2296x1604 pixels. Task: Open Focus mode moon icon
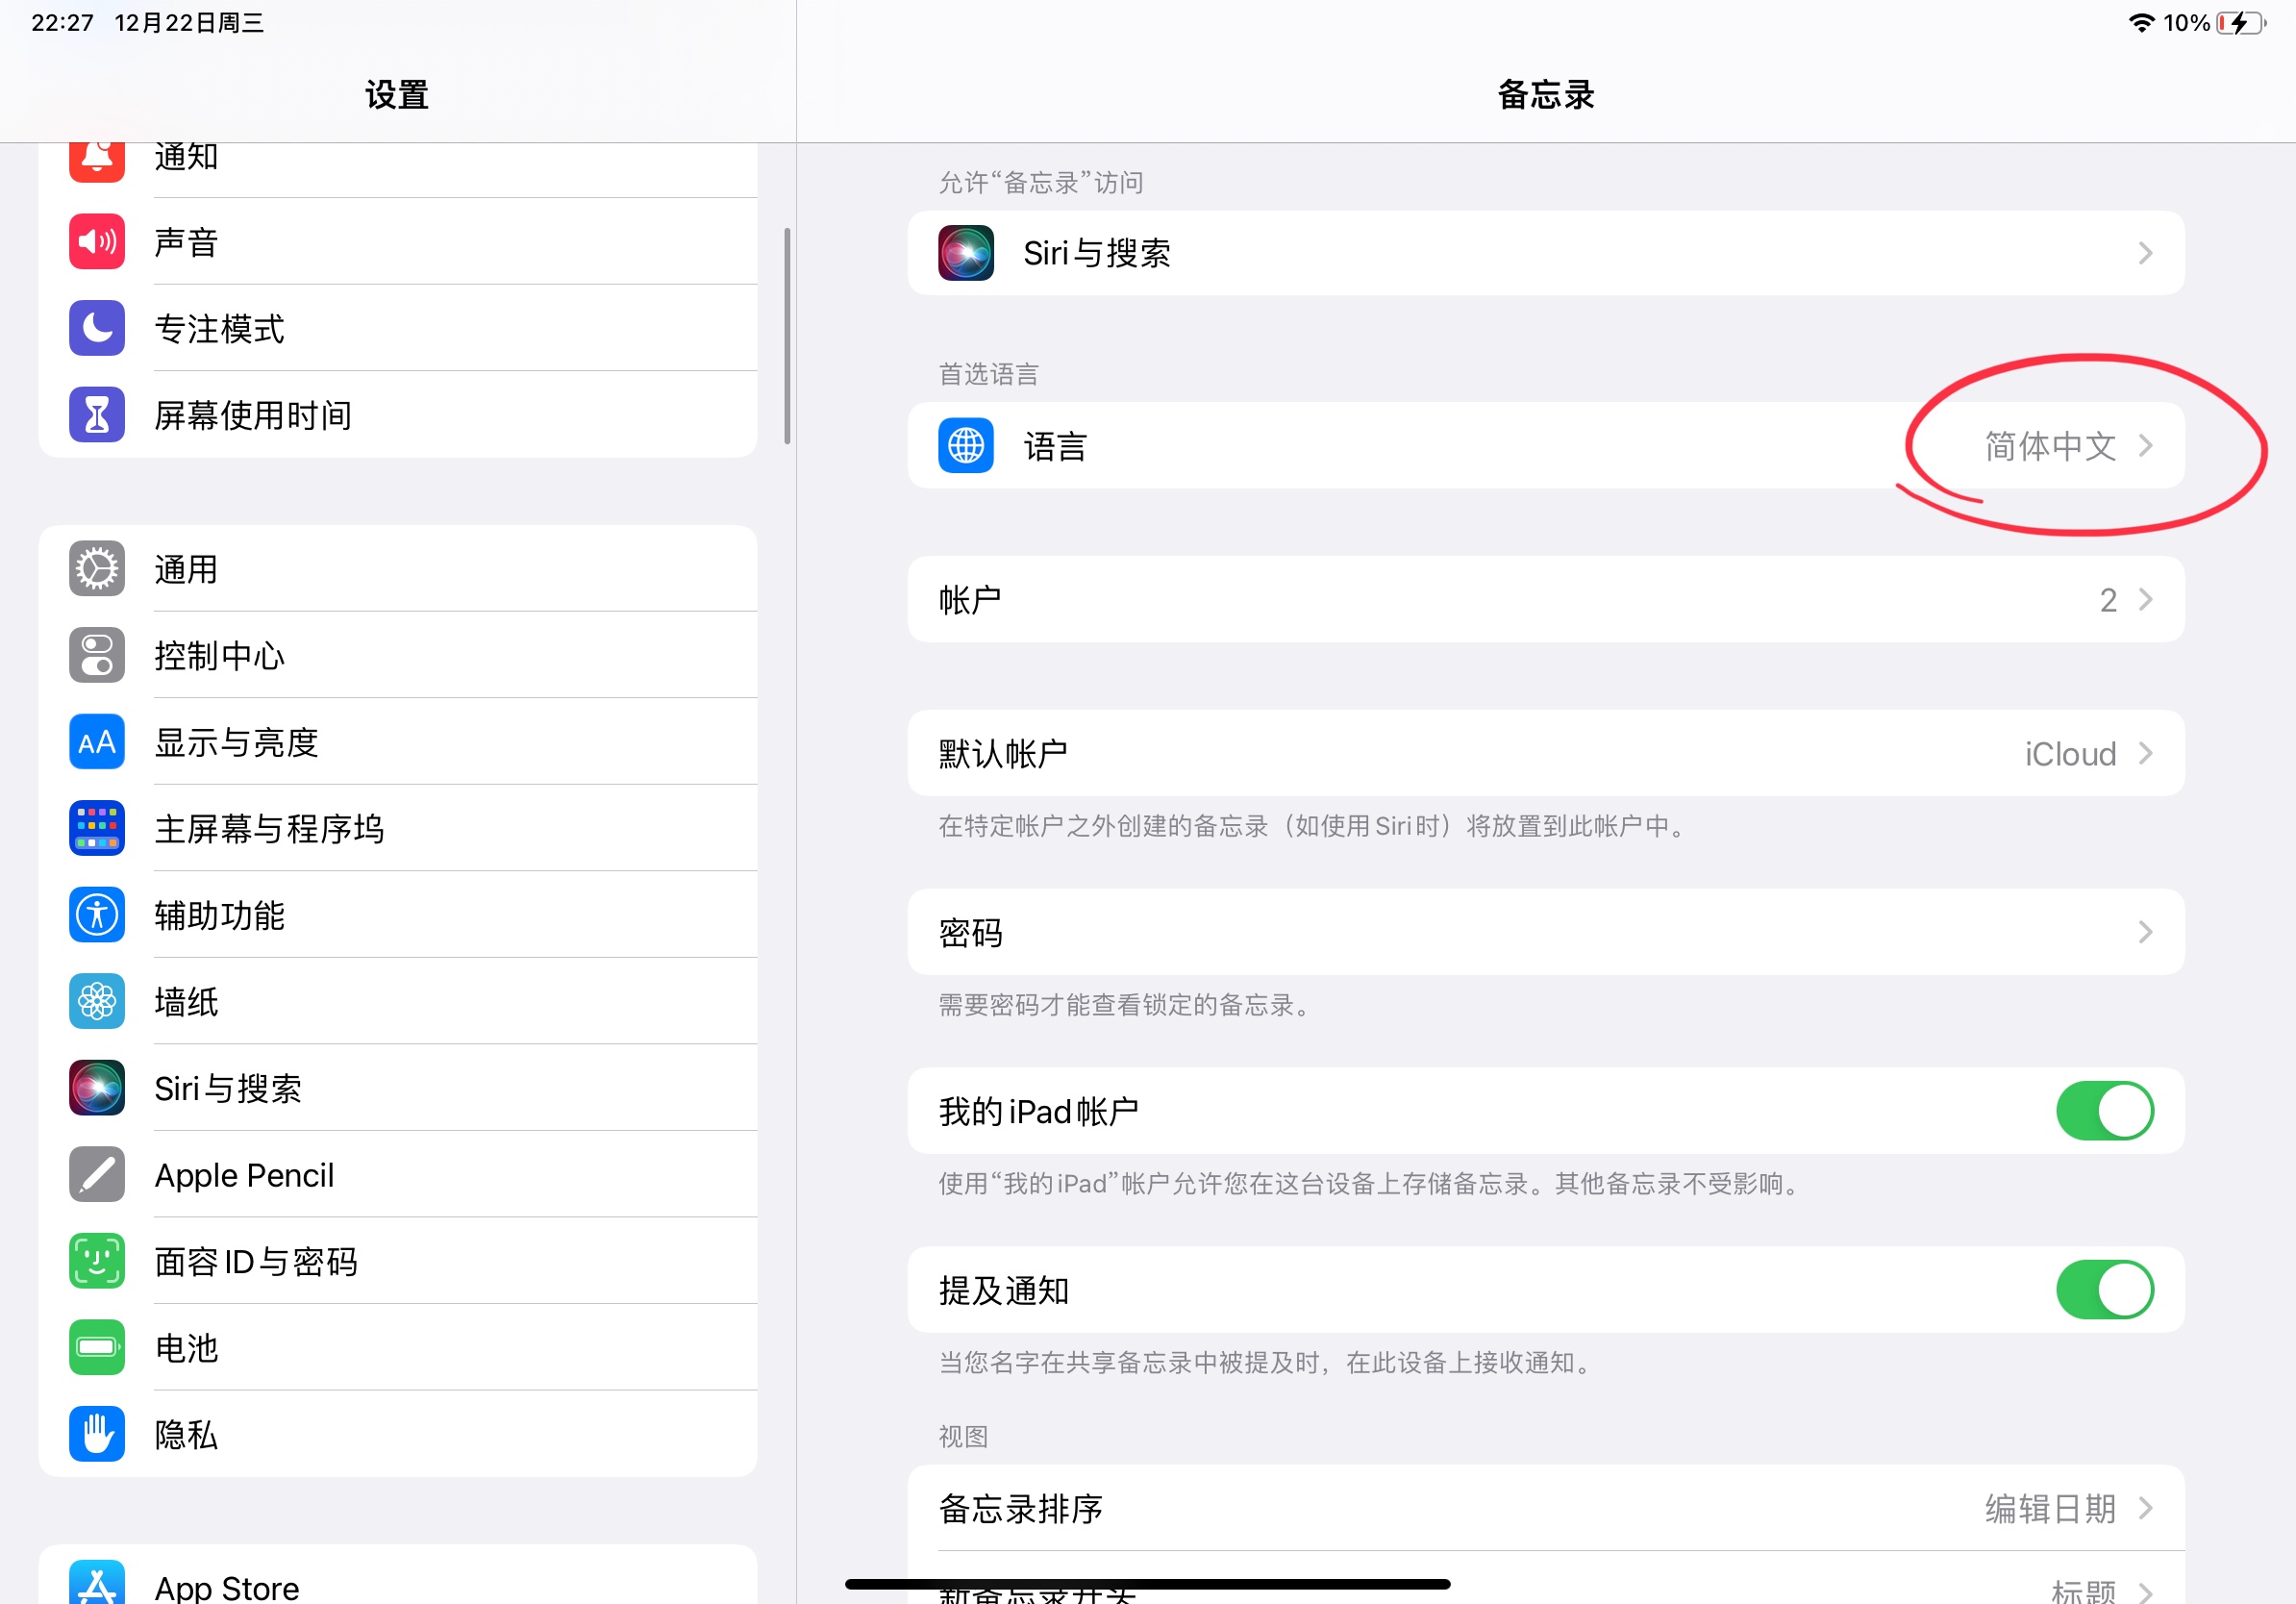pyautogui.click(x=97, y=328)
